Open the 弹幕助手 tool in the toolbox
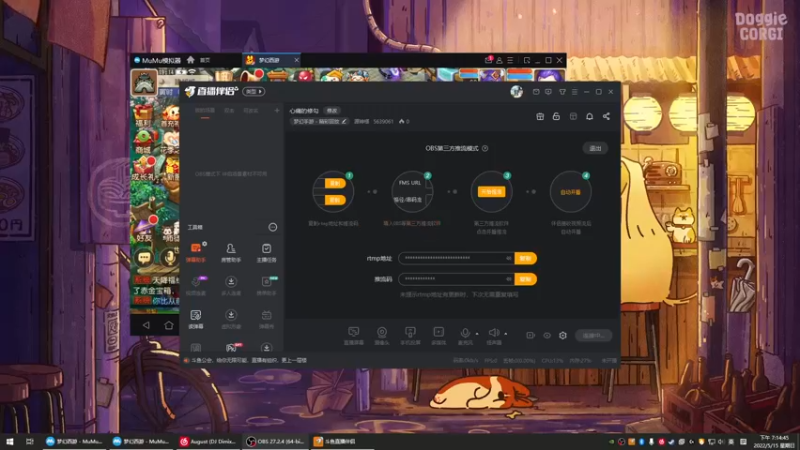Image resolution: width=800 pixels, height=450 pixels. (196, 253)
